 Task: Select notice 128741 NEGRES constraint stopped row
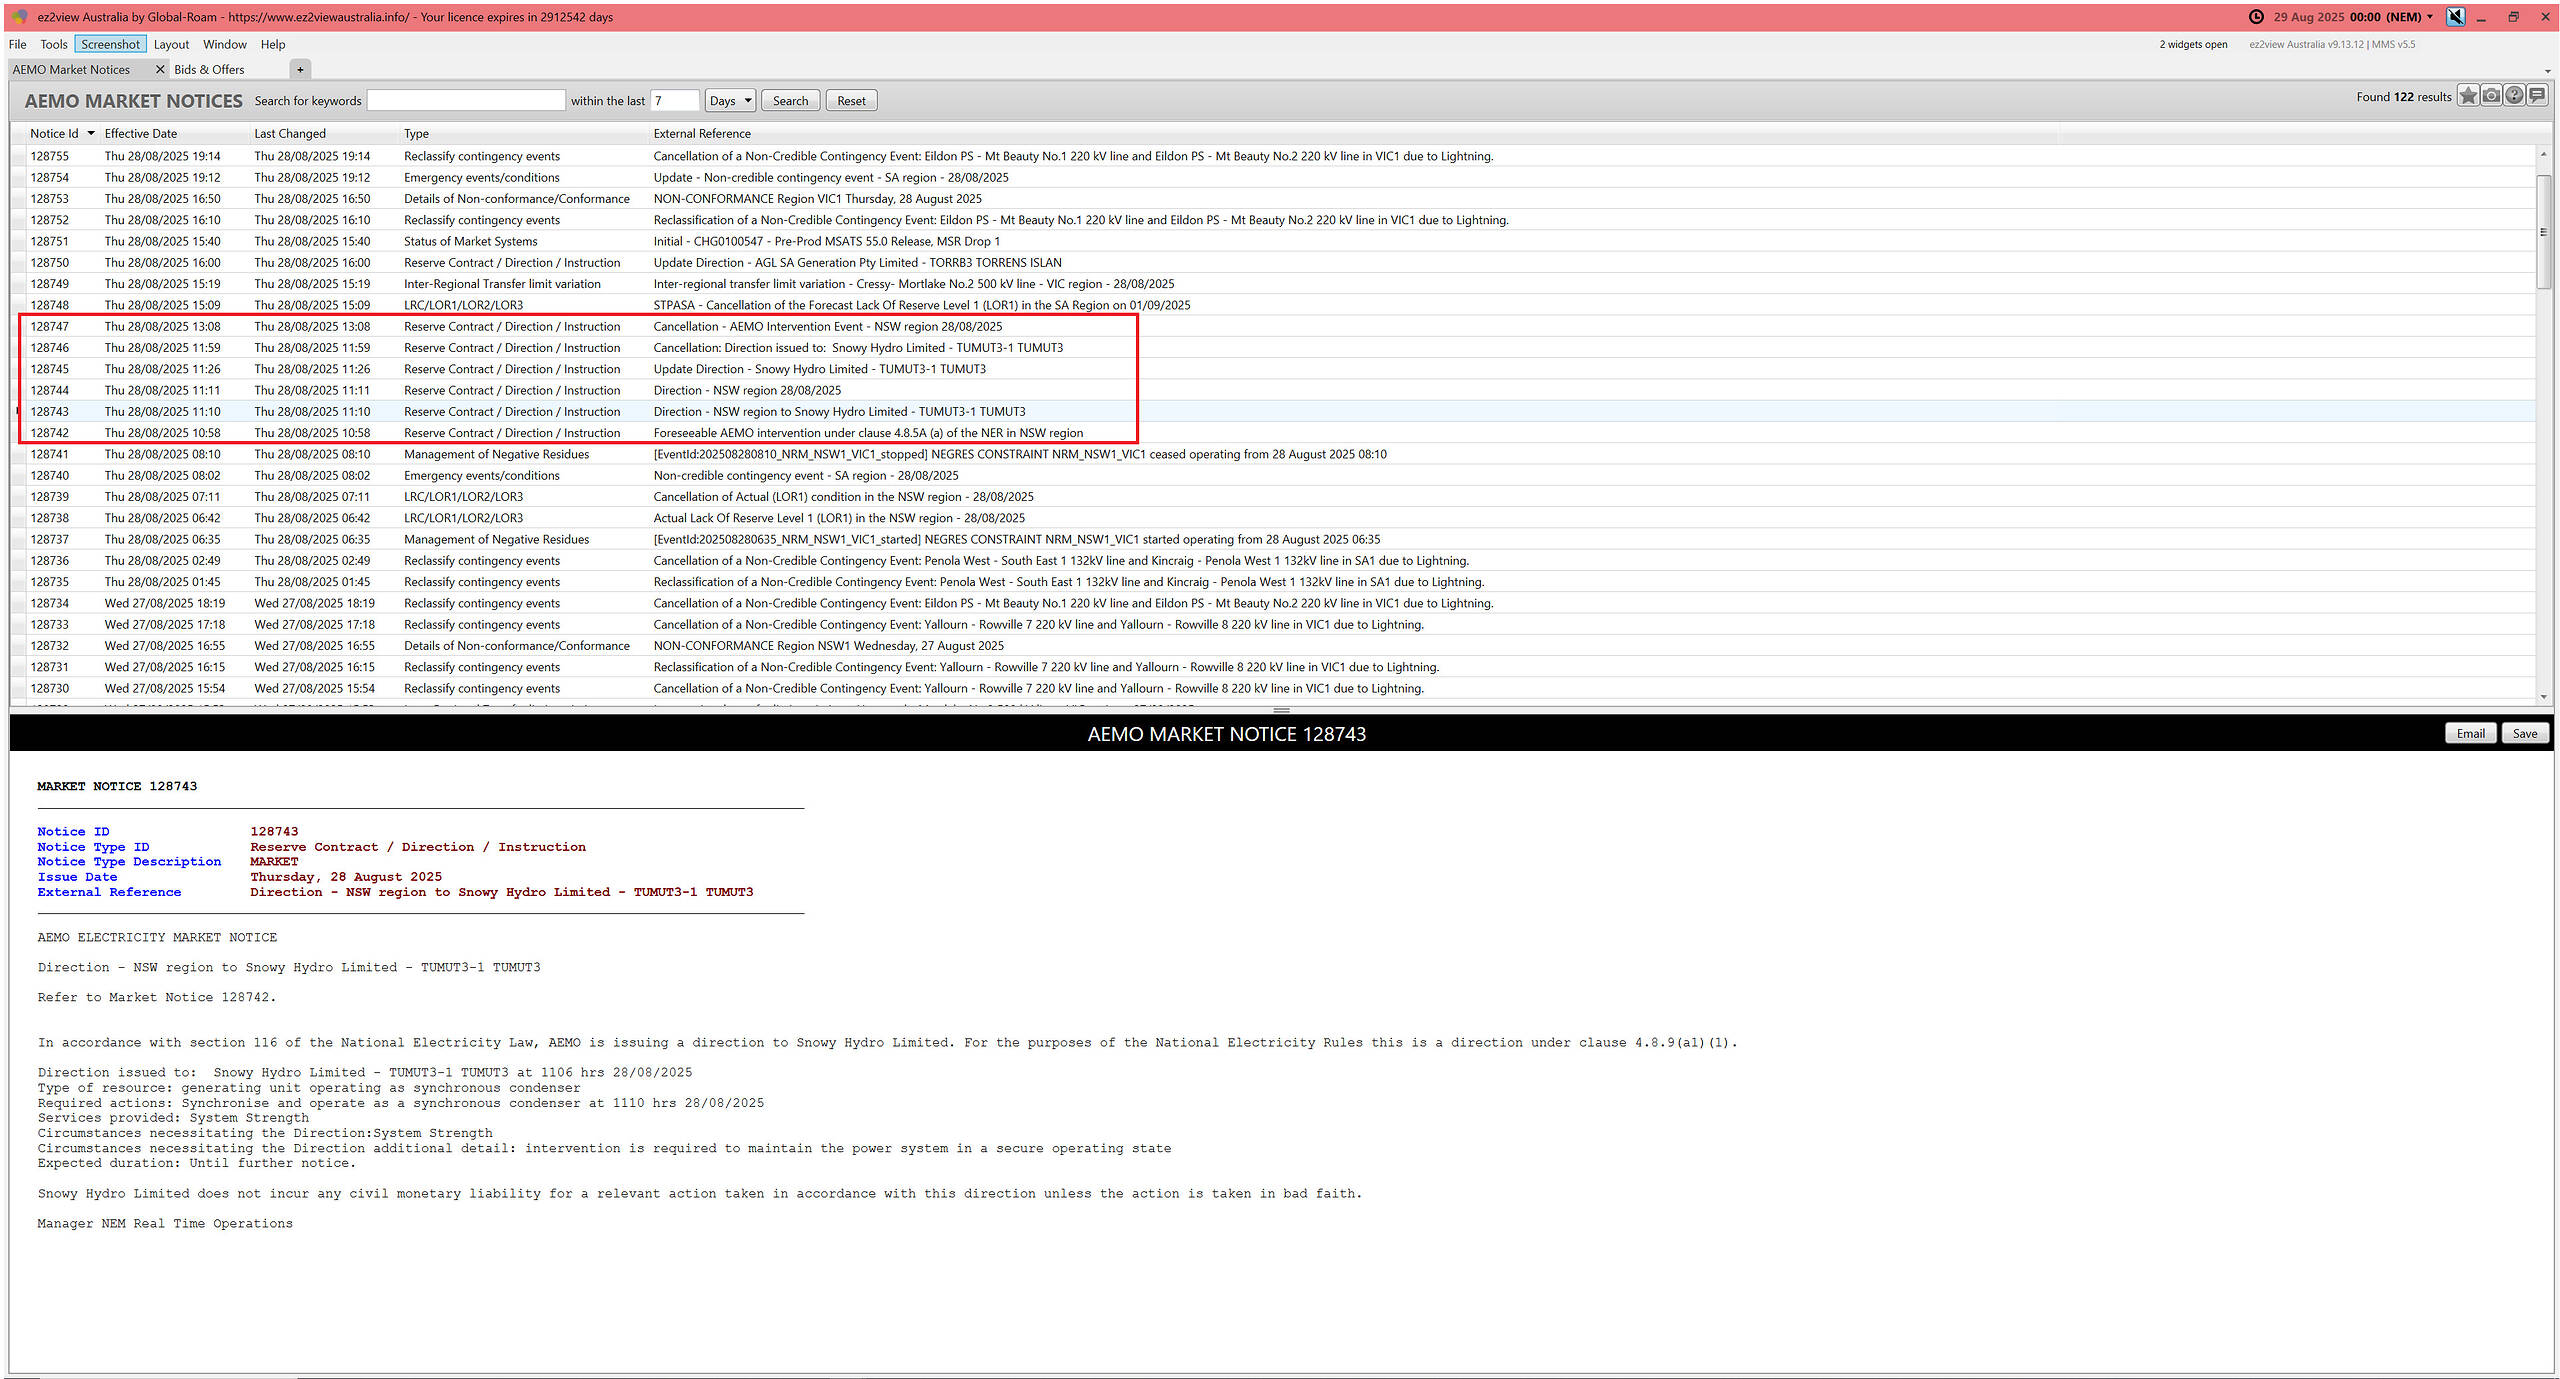click(1273, 454)
